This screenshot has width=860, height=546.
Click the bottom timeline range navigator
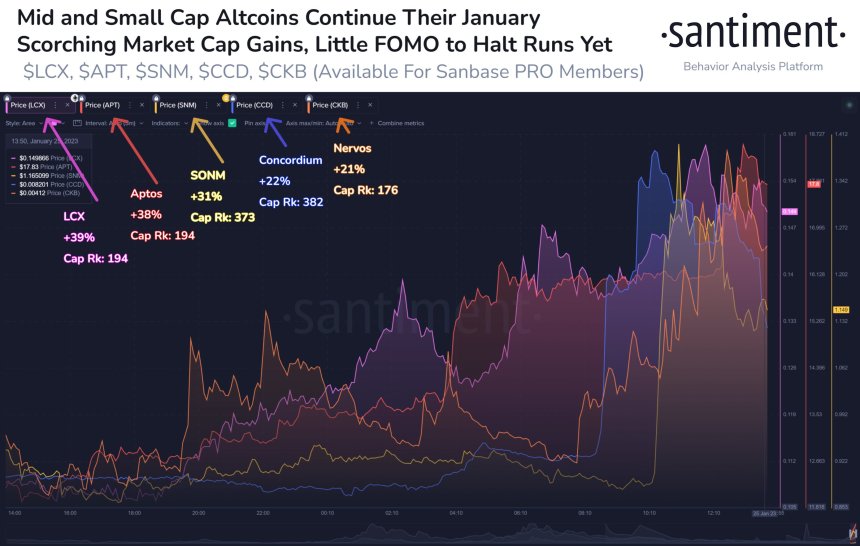tap(430, 531)
